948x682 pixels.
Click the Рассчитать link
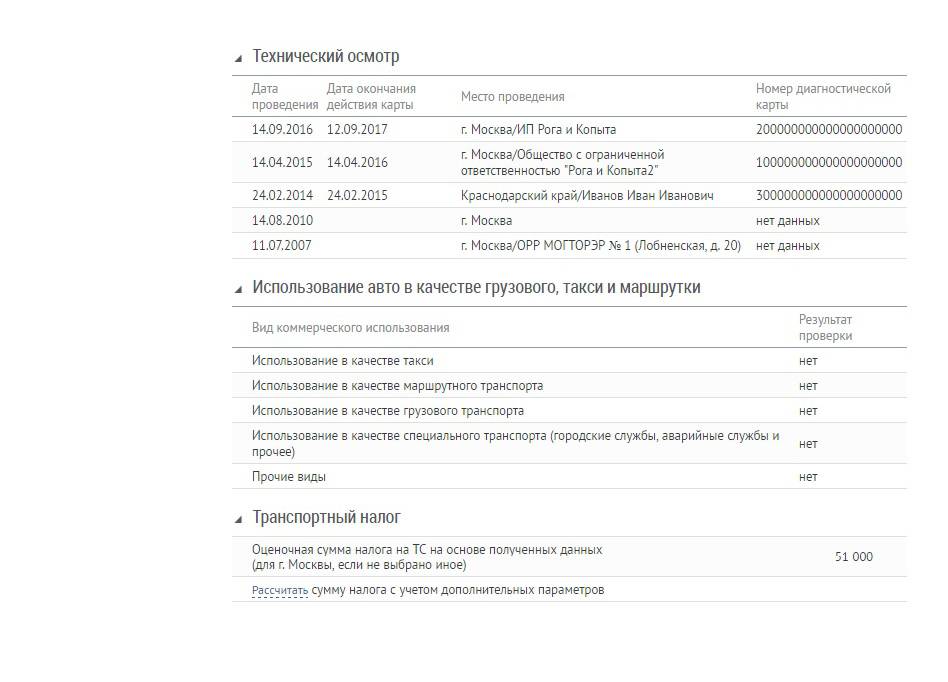point(280,590)
